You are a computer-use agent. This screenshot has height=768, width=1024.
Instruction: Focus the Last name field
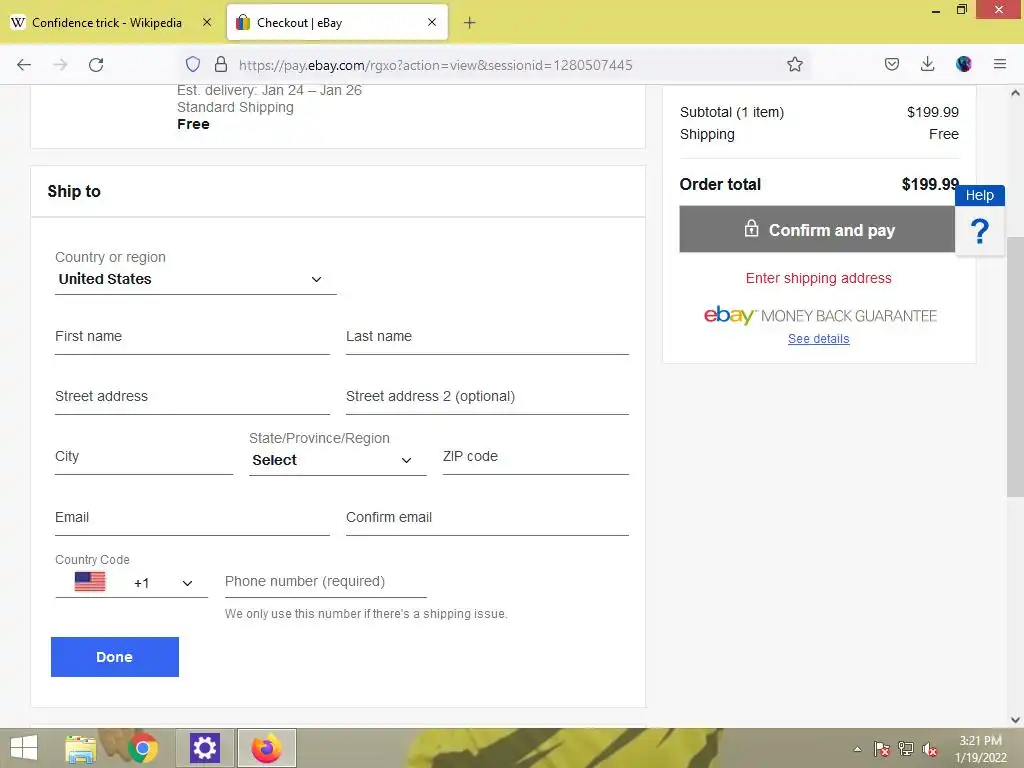tap(487, 338)
